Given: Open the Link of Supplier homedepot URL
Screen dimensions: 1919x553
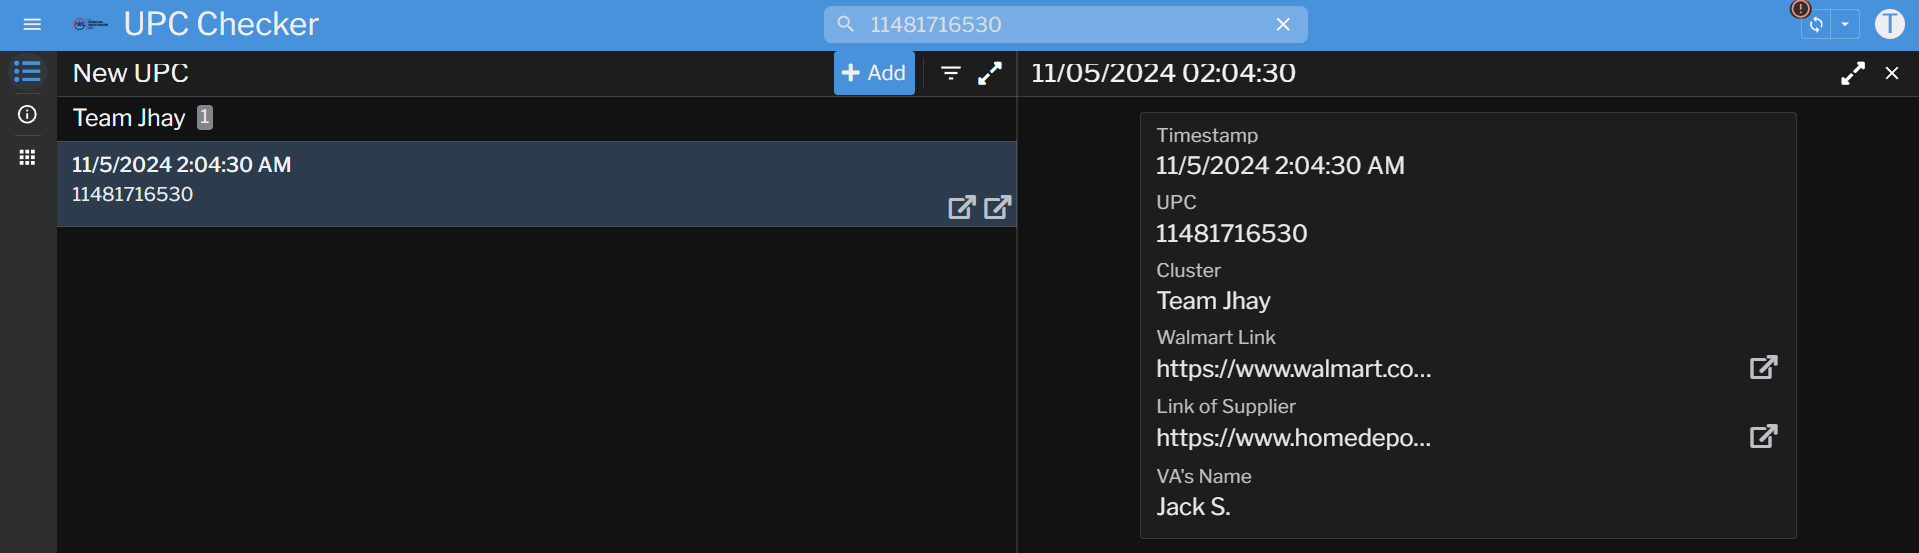Looking at the screenshot, I should 1763,436.
